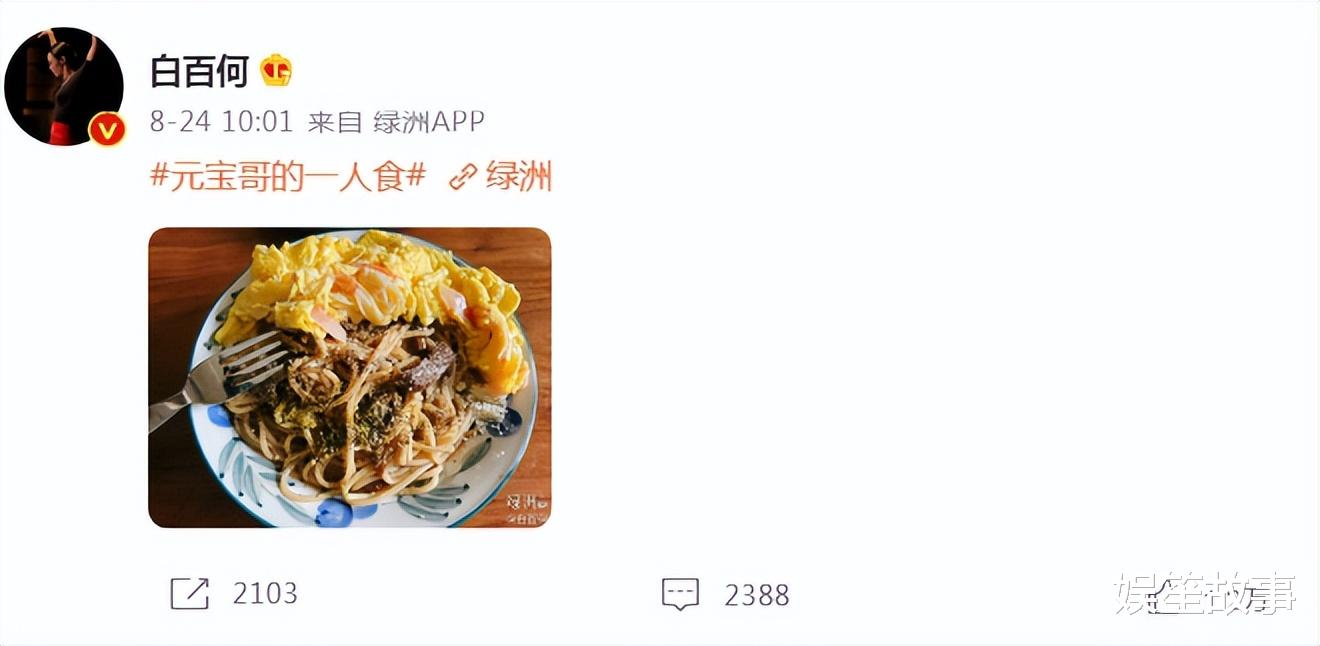
Task: Click the repost share icon
Action: pyautogui.click(x=190, y=594)
